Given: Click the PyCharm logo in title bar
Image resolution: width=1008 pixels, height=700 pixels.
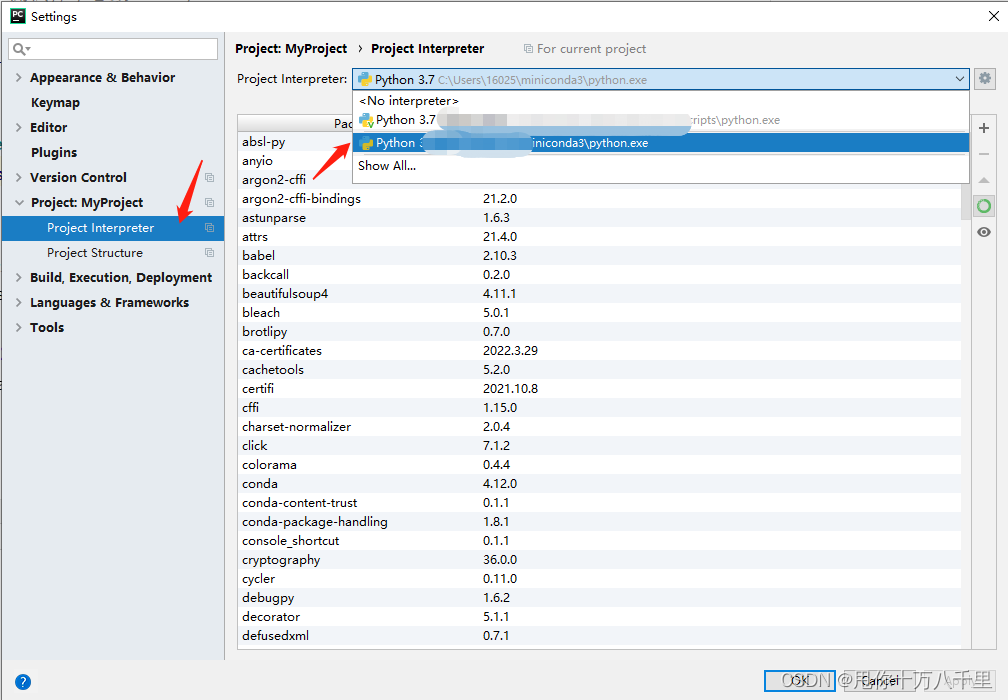Looking at the screenshot, I should pos(18,16).
